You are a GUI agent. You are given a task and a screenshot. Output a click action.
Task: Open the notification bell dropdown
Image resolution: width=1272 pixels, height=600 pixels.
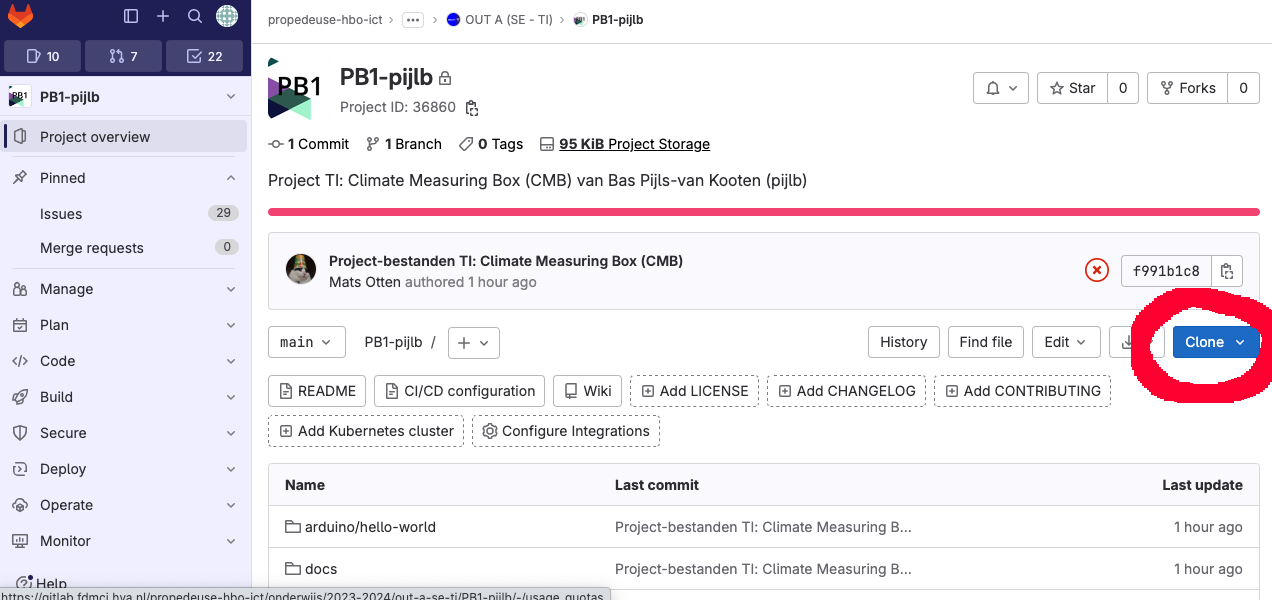pyautogui.click(x=1001, y=88)
